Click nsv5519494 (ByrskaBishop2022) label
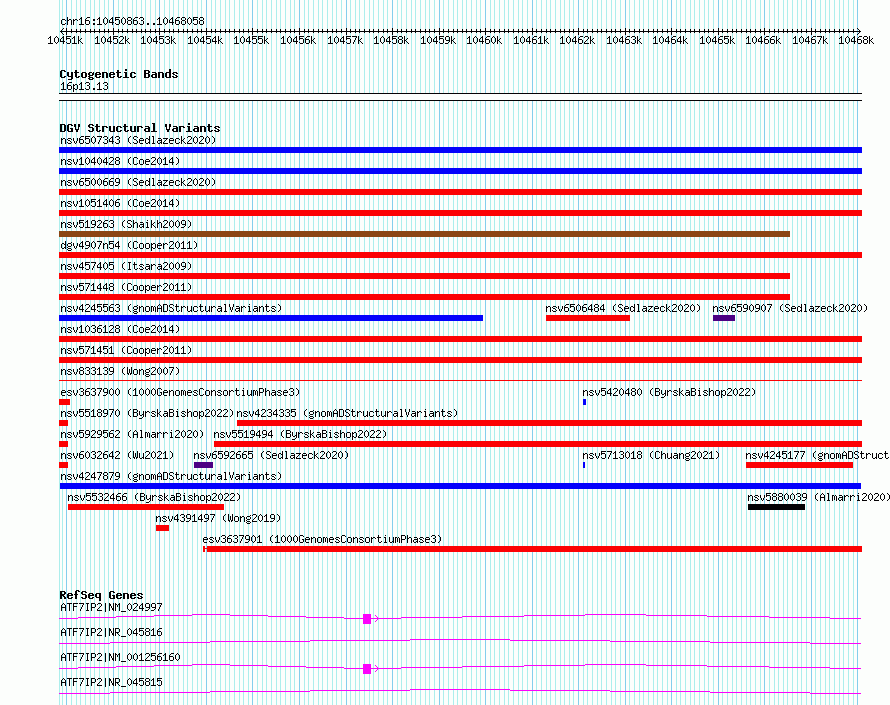This screenshot has width=890, height=705. (300, 434)
